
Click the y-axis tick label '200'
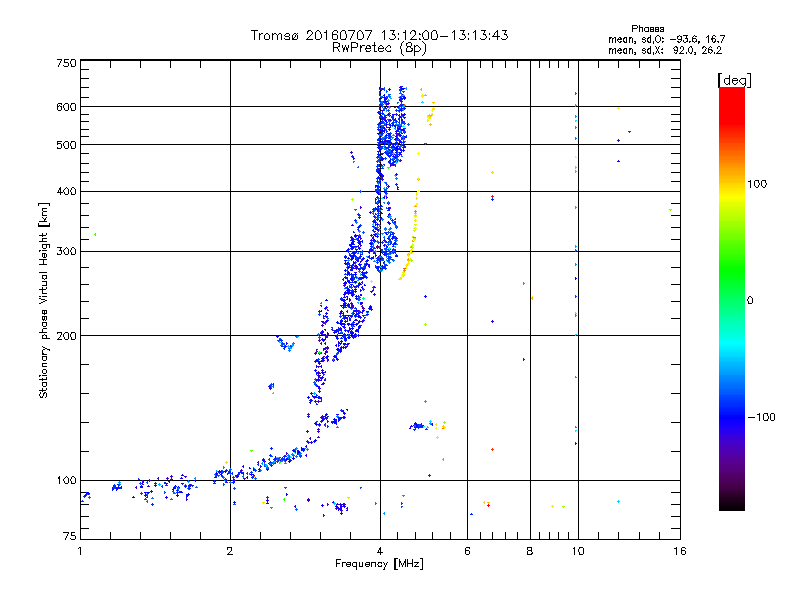(66, 336)
